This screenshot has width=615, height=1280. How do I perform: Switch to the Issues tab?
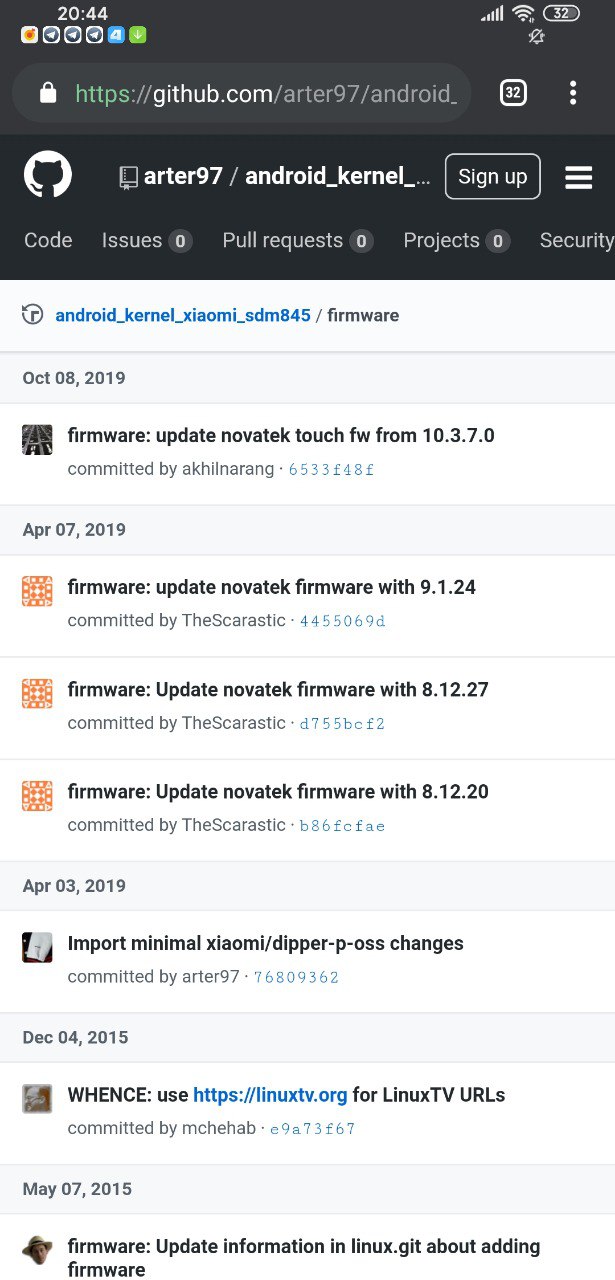(x=147, y=240)
